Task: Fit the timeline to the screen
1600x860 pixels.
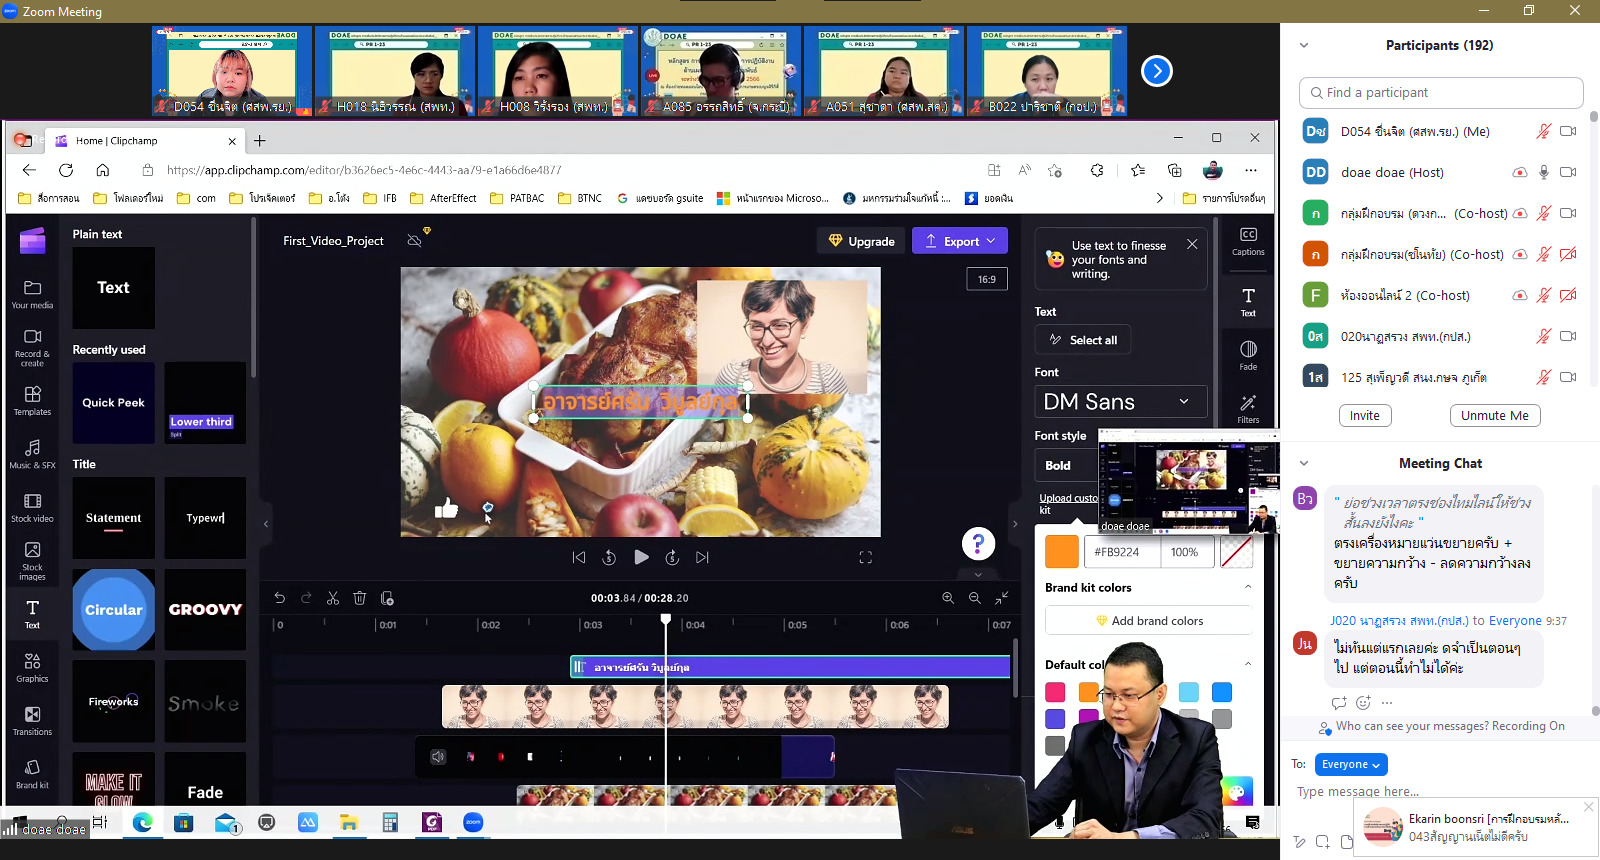Action: [x=1001, y=598]
